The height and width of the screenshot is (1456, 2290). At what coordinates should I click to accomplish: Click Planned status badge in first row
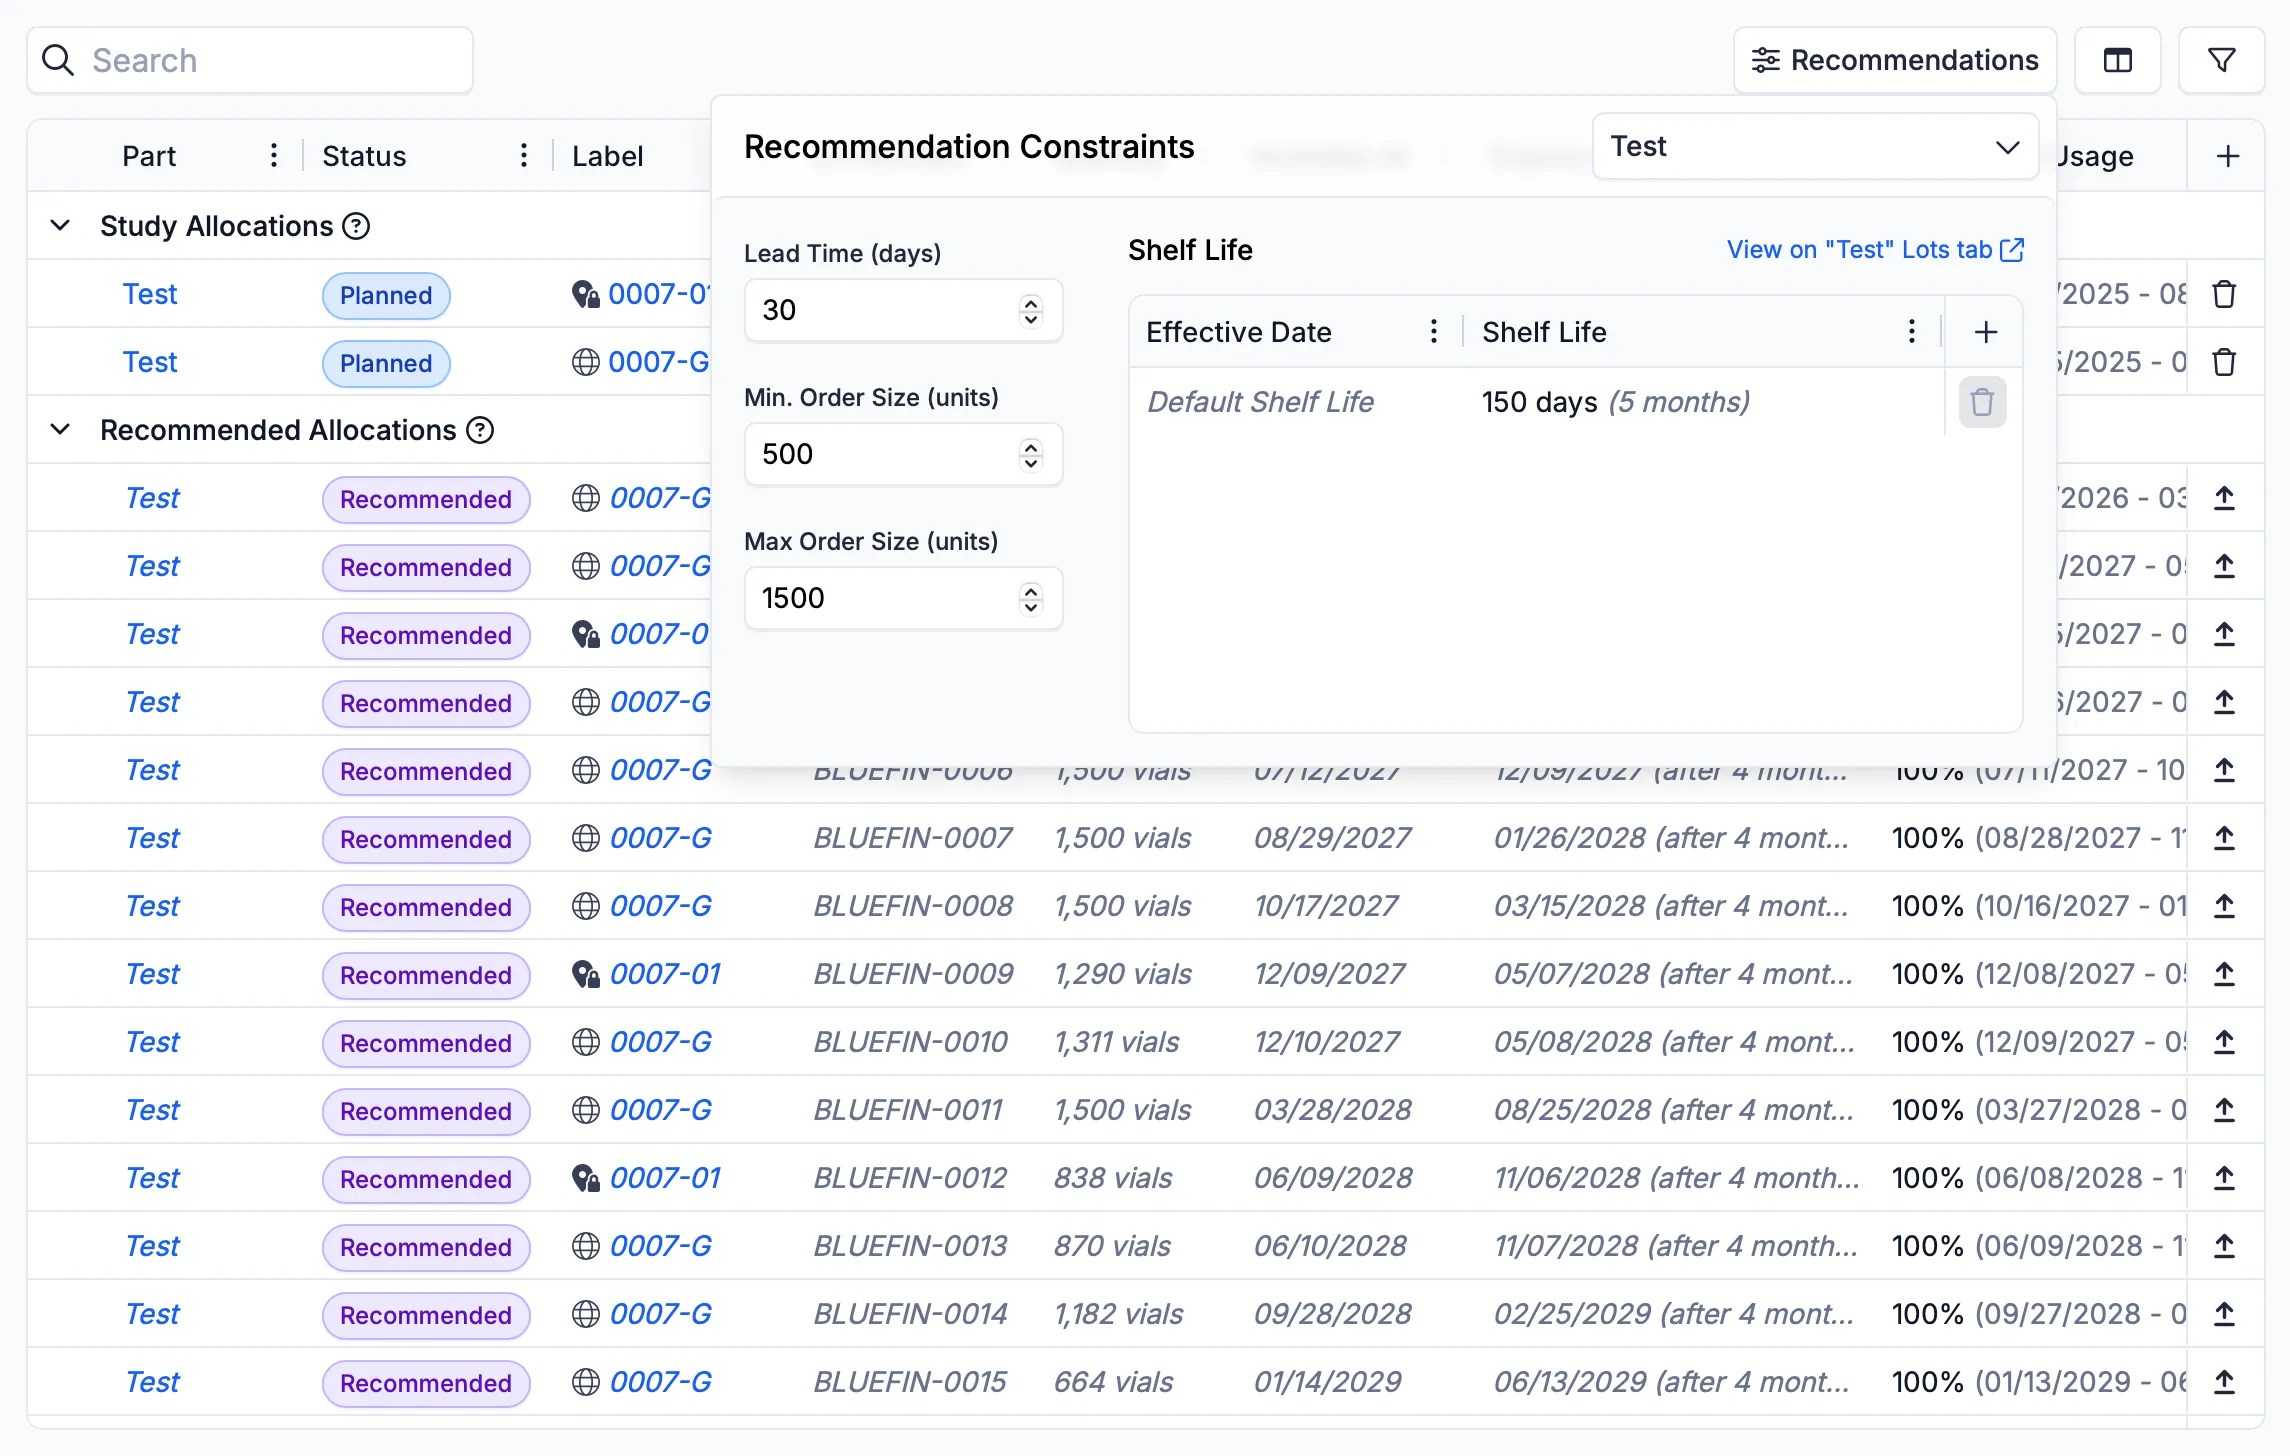(386, 296)
